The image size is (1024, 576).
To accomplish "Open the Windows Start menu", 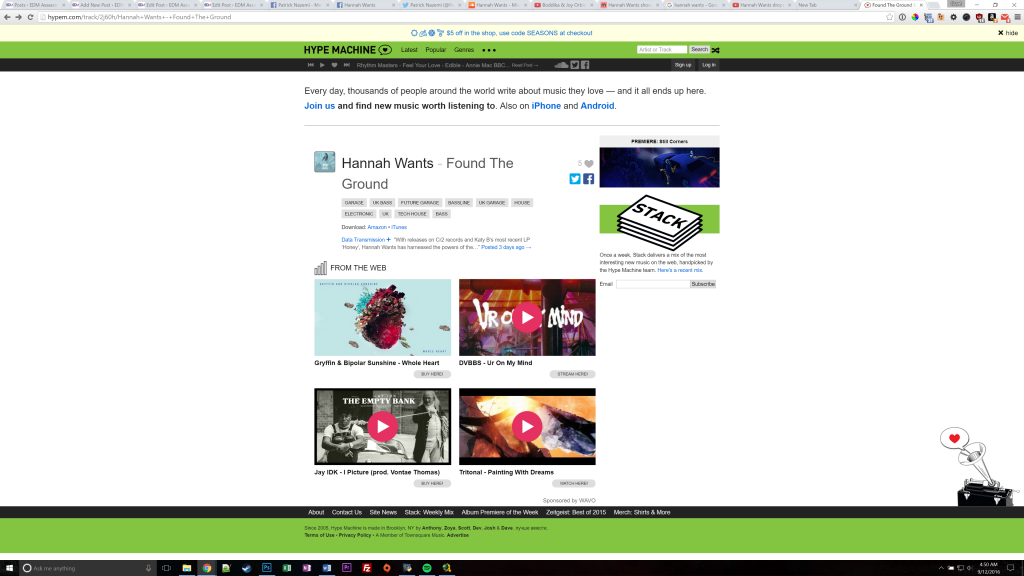I will click(9, 568).
